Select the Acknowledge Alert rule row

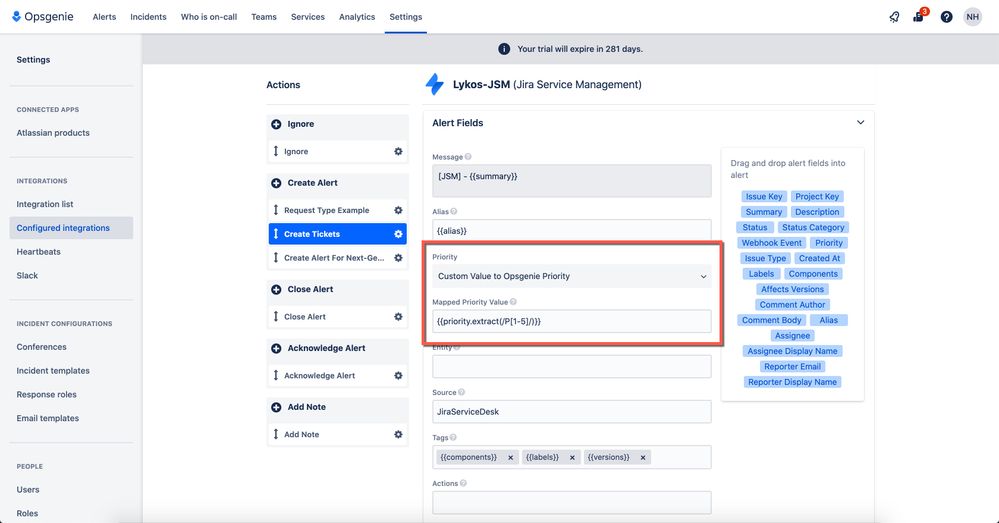(x=338, y=376)
